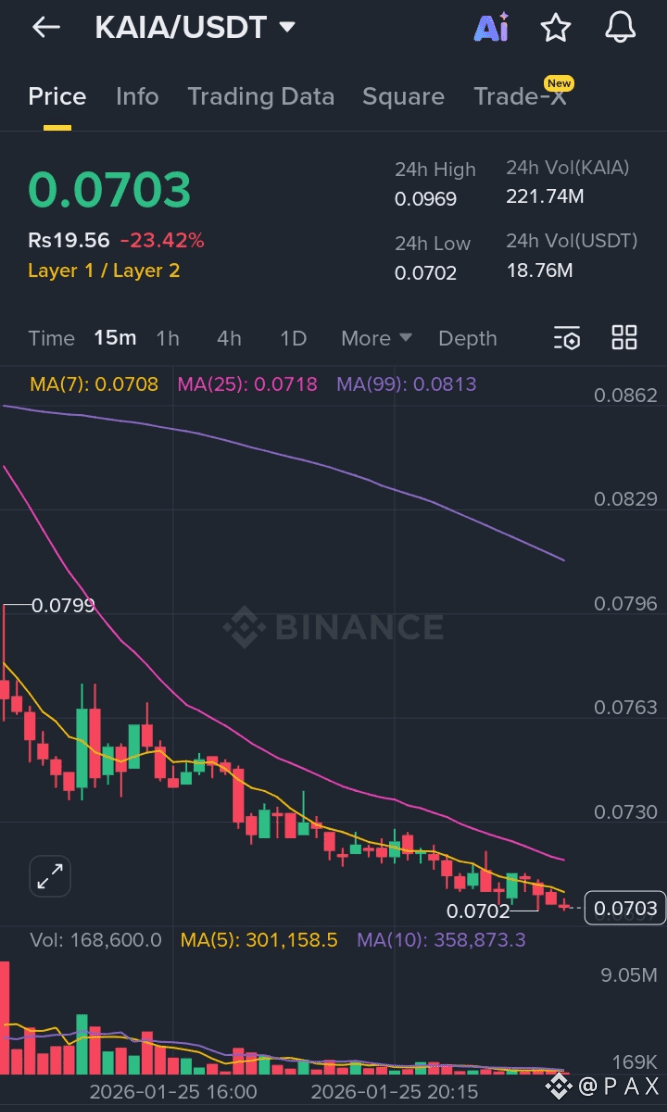Tap the 0.0763 price axis label
The image size is (667, 1112).
pyautogui.click(x=626, y=708)
